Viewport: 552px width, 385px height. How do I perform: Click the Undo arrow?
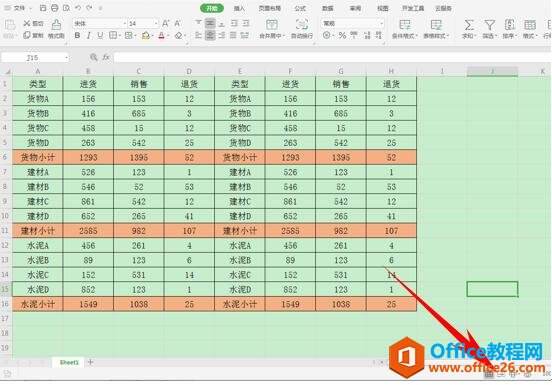(78, 8)
